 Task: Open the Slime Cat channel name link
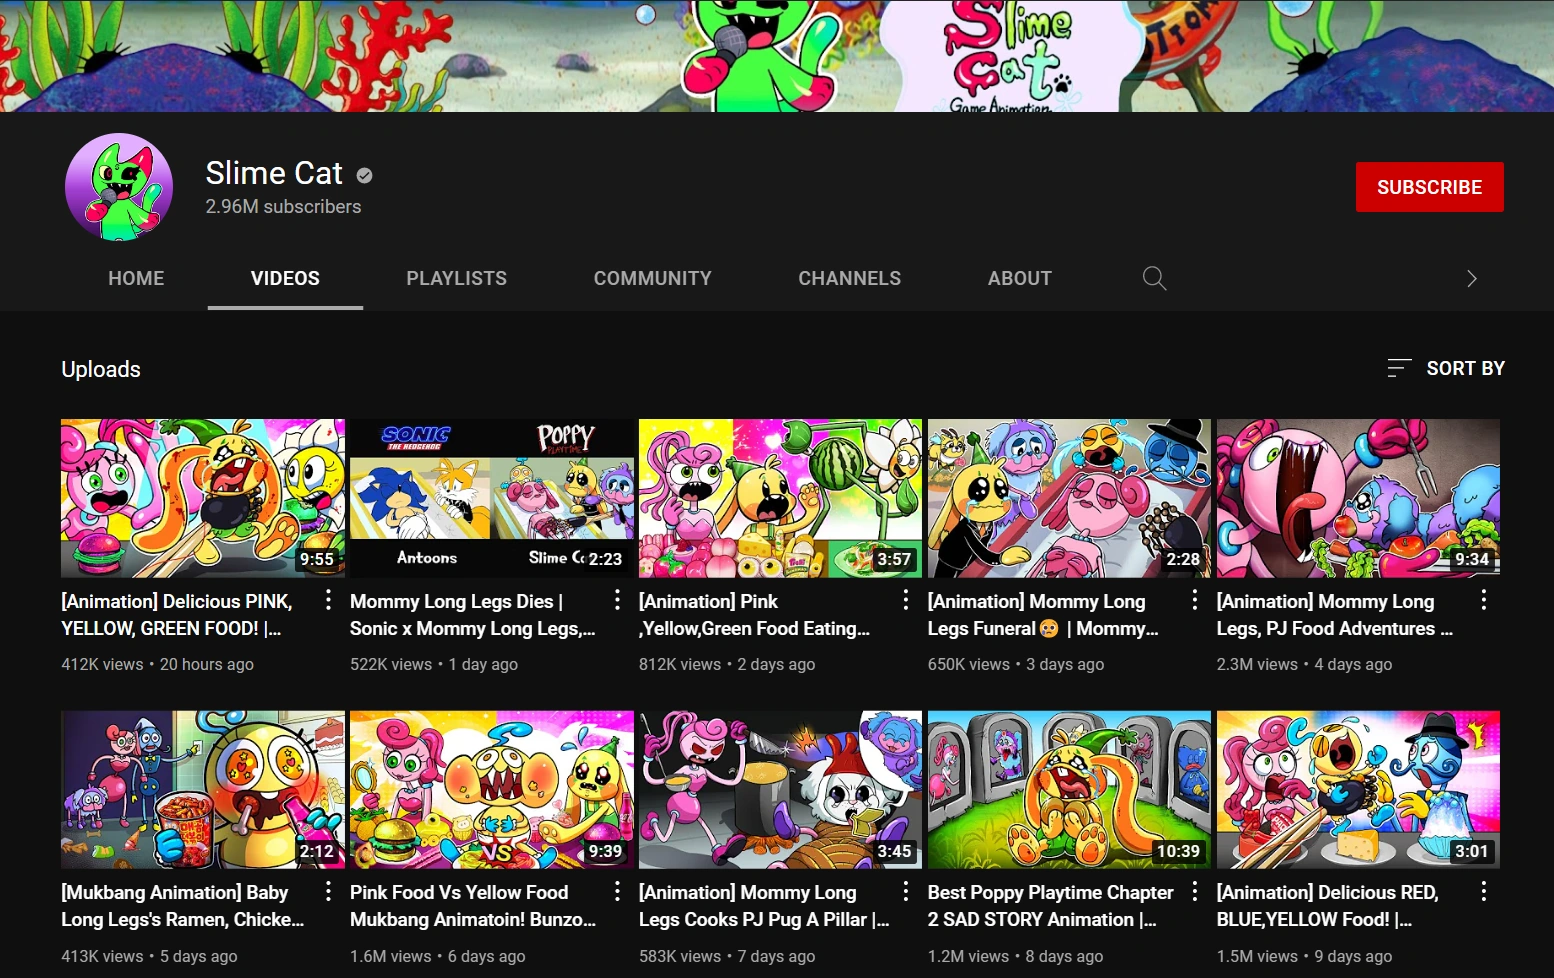click(273, 173)
